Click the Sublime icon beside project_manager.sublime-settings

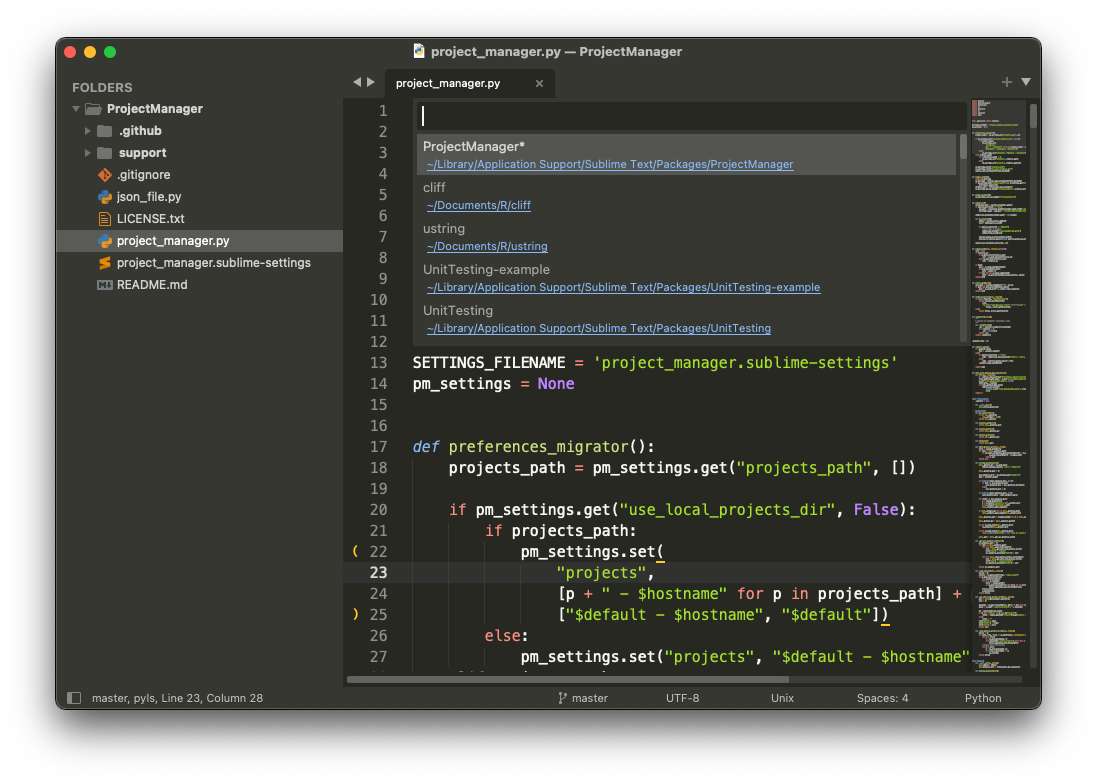[x=105, y=263]
